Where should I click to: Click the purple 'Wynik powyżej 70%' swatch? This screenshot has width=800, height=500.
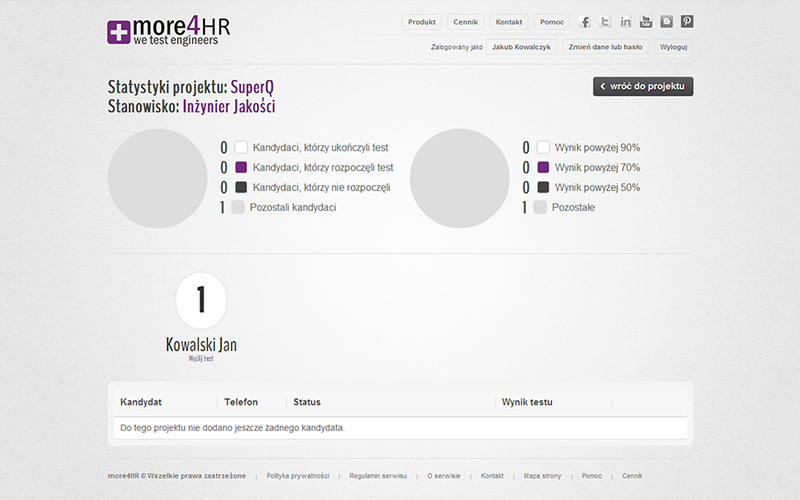click(x=543, y=167)
